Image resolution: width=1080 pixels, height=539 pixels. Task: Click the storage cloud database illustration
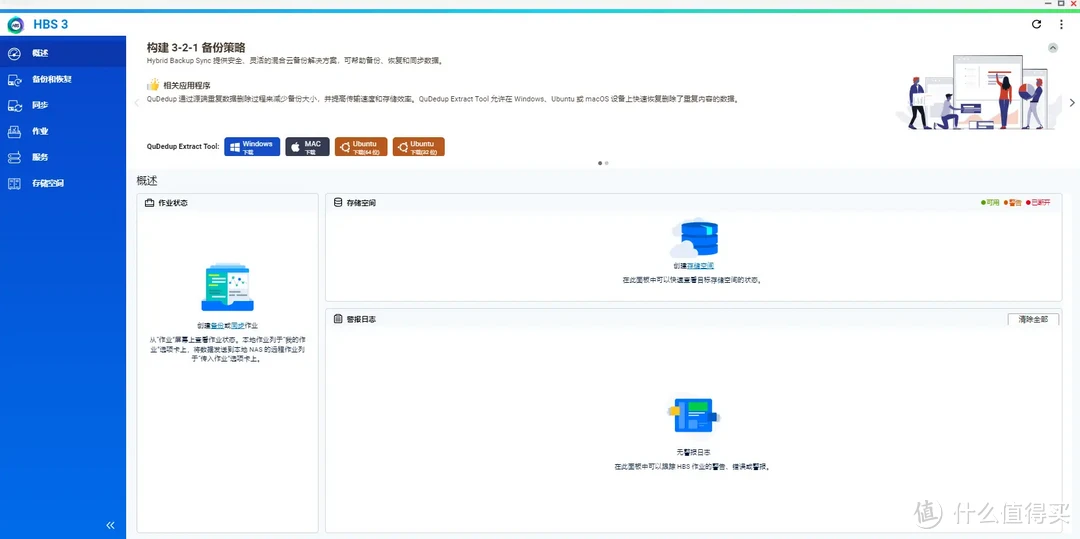click(694, 238)
